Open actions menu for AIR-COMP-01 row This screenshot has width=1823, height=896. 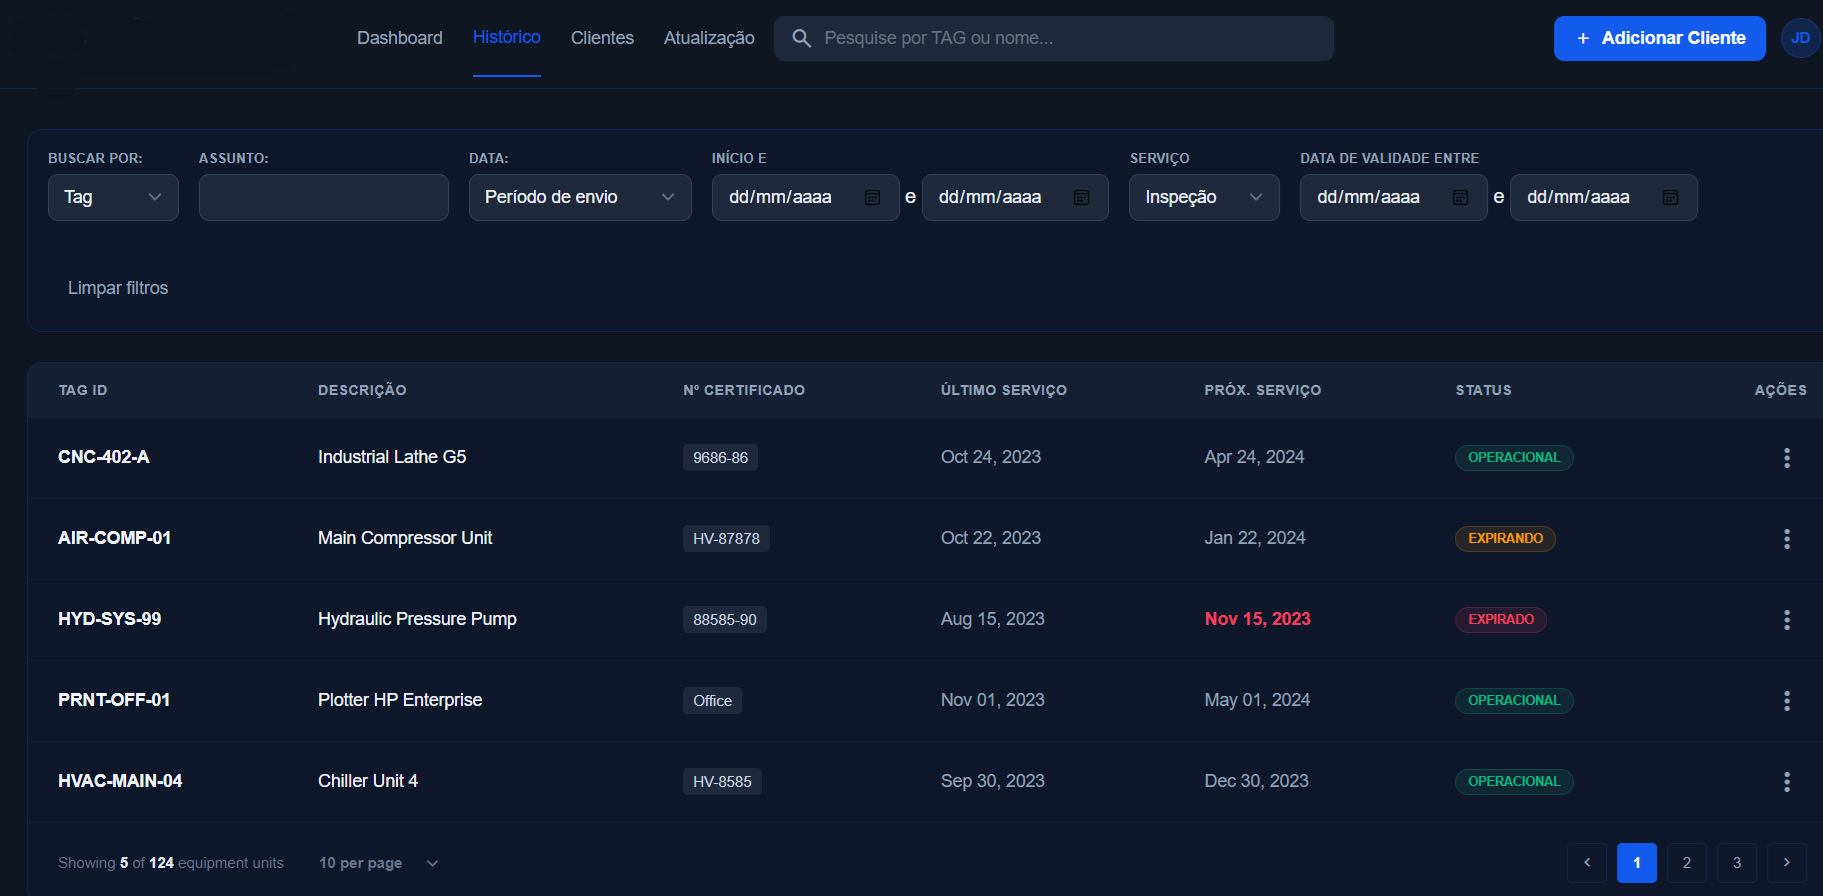pos(1786,539)
